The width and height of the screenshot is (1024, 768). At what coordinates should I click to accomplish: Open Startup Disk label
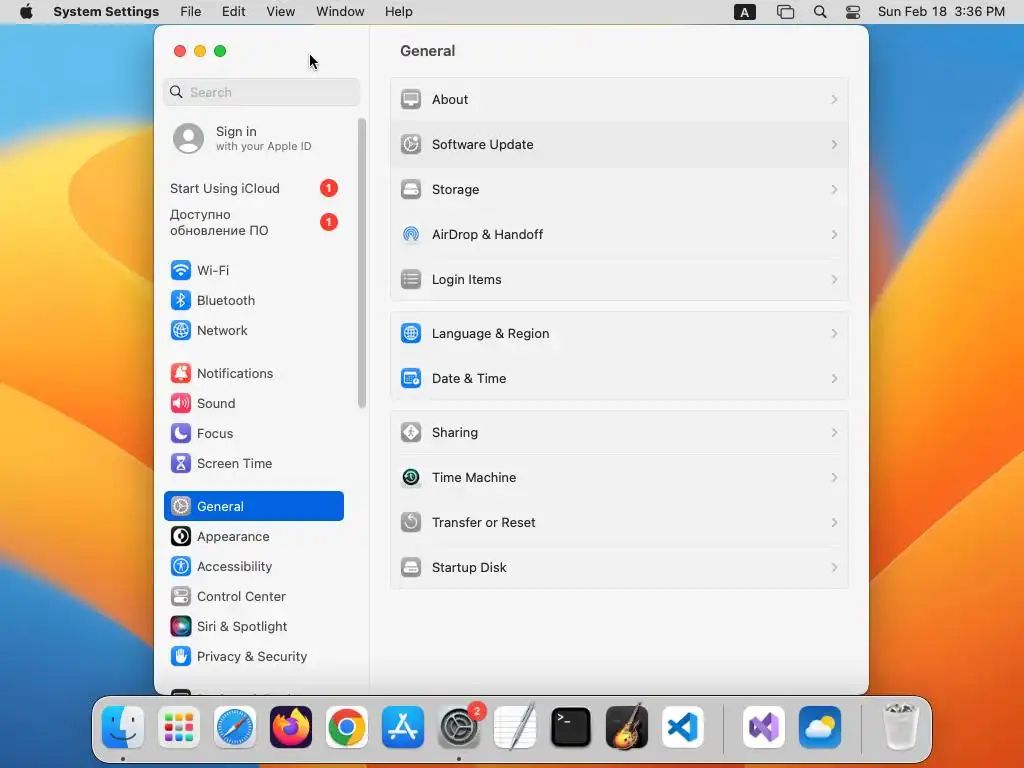pyautogui.click(x=469, y=568)
